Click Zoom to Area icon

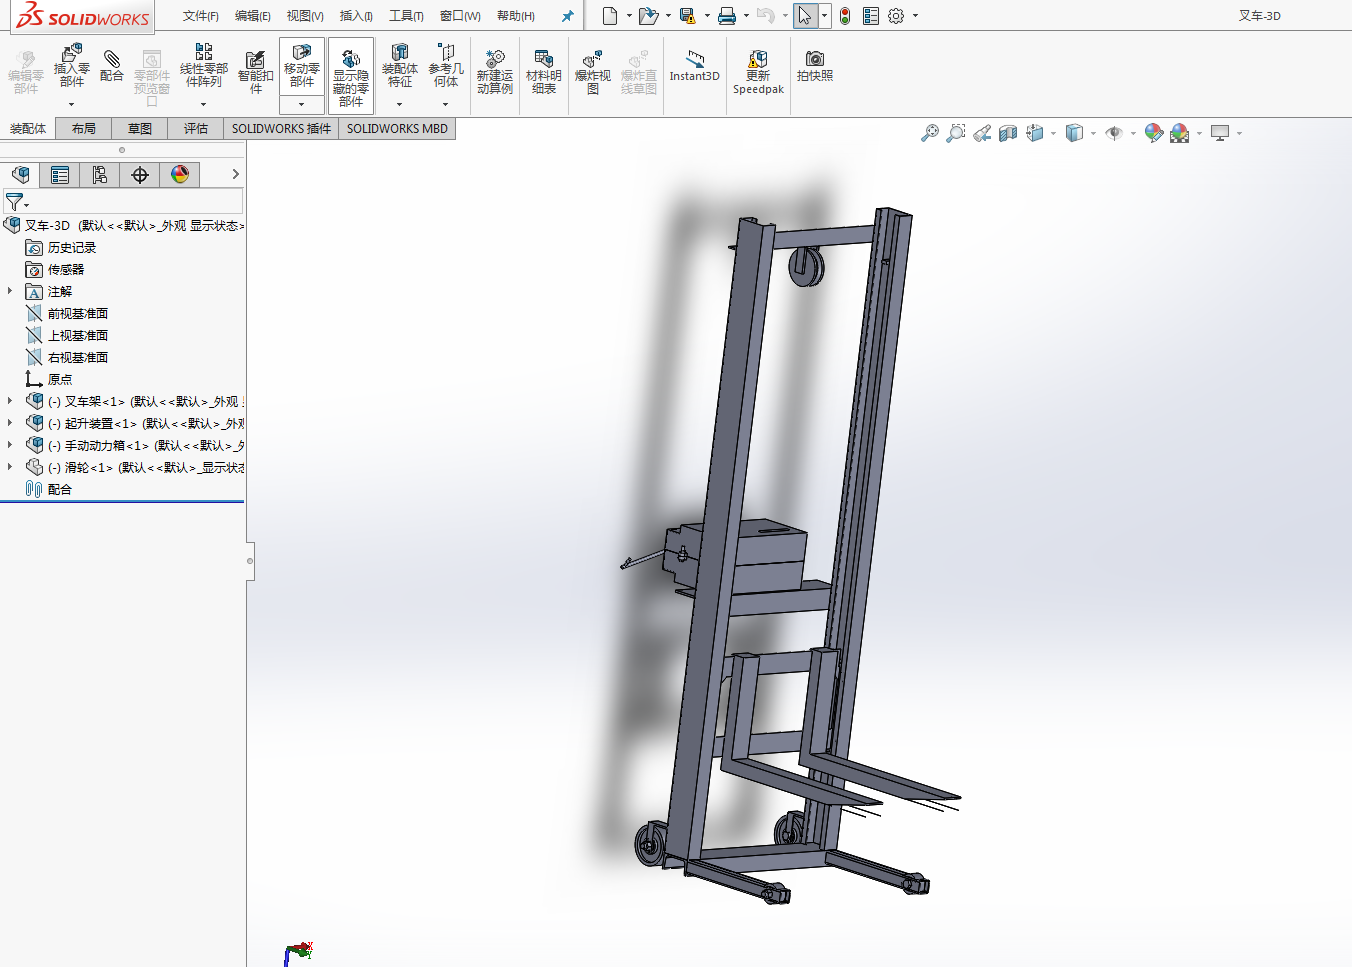(956, 133)
